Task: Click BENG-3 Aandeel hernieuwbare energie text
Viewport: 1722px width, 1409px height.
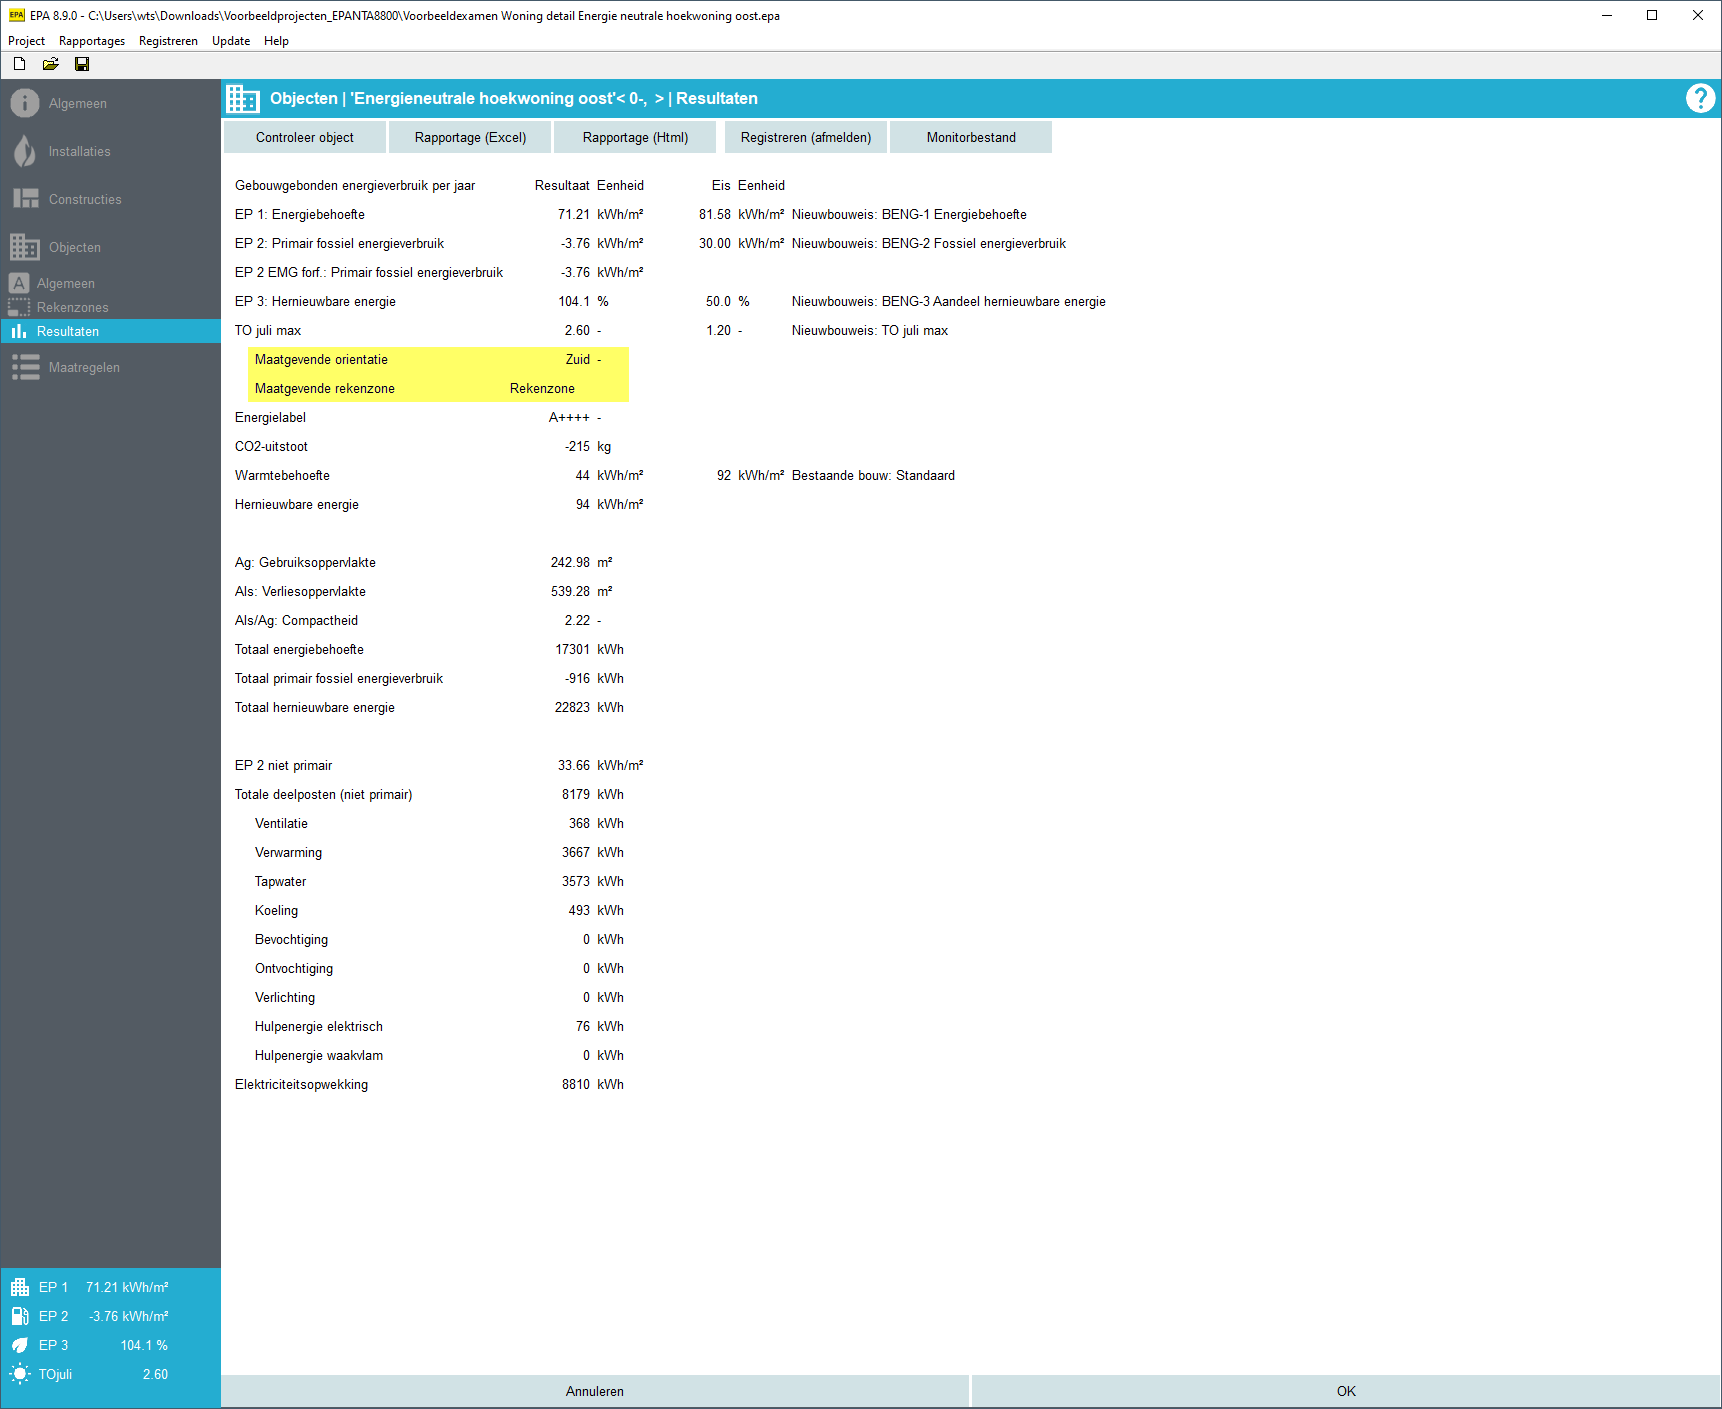Action: (948, 301)
